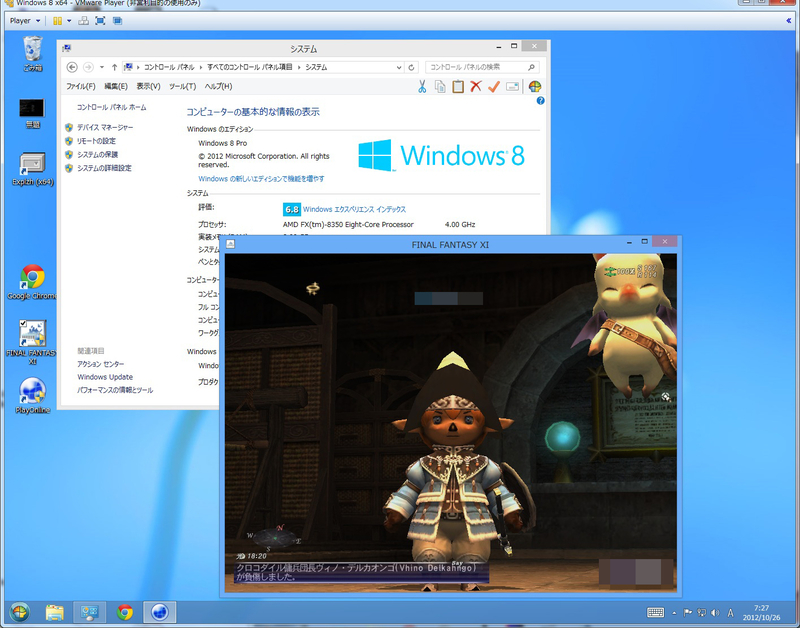Click the Windows の新しいエディションで機能を増やす link
The width and height of the screenshot is (800, 628).
point(261,179)
